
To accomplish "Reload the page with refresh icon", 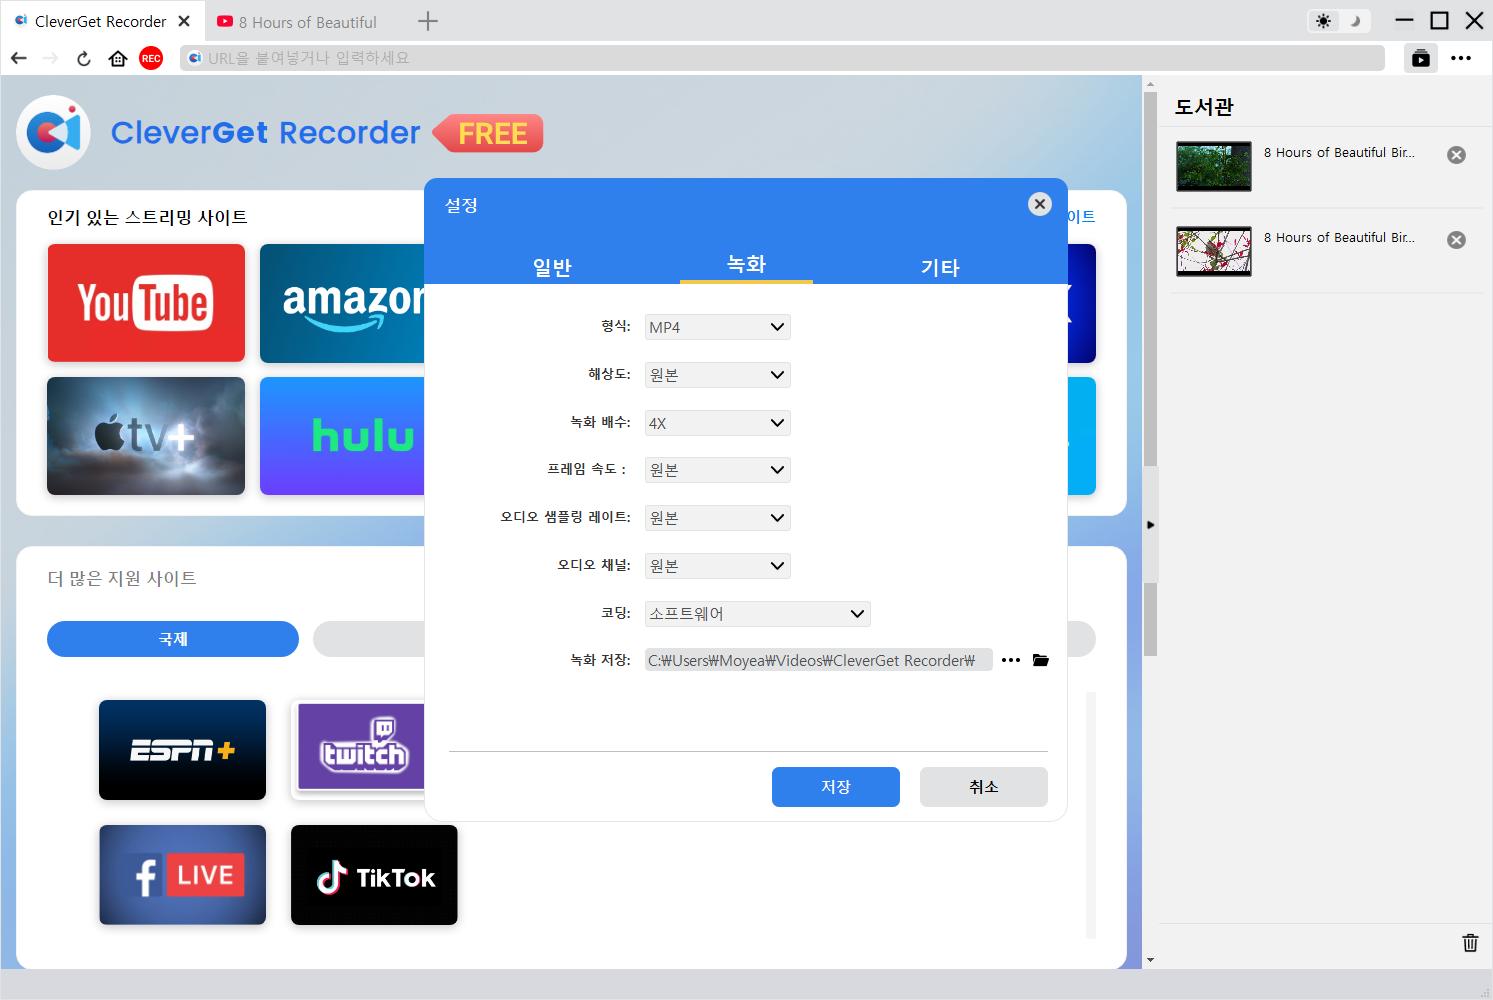I will 84,58.
